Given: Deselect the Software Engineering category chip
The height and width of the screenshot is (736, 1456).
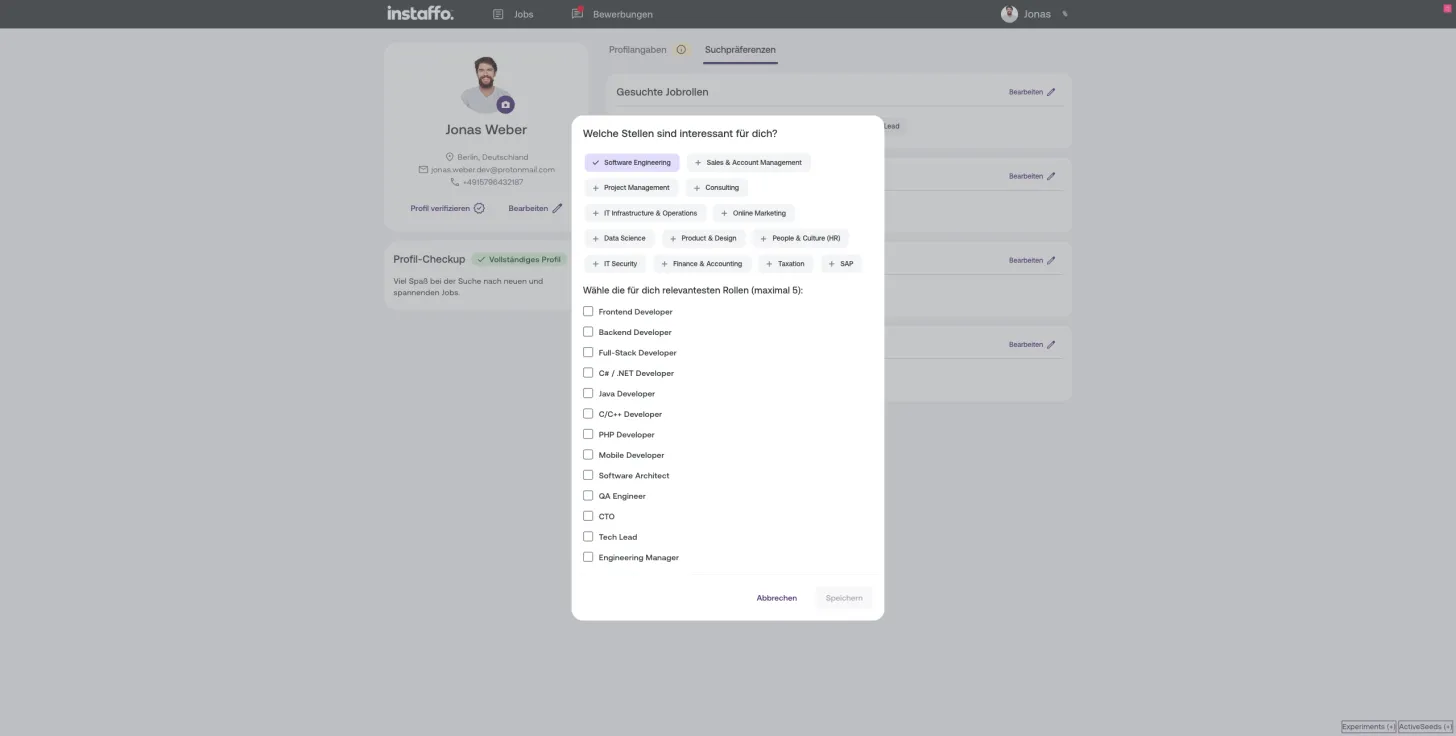Looking at the screenshot, I should click(x=632, y=162).
